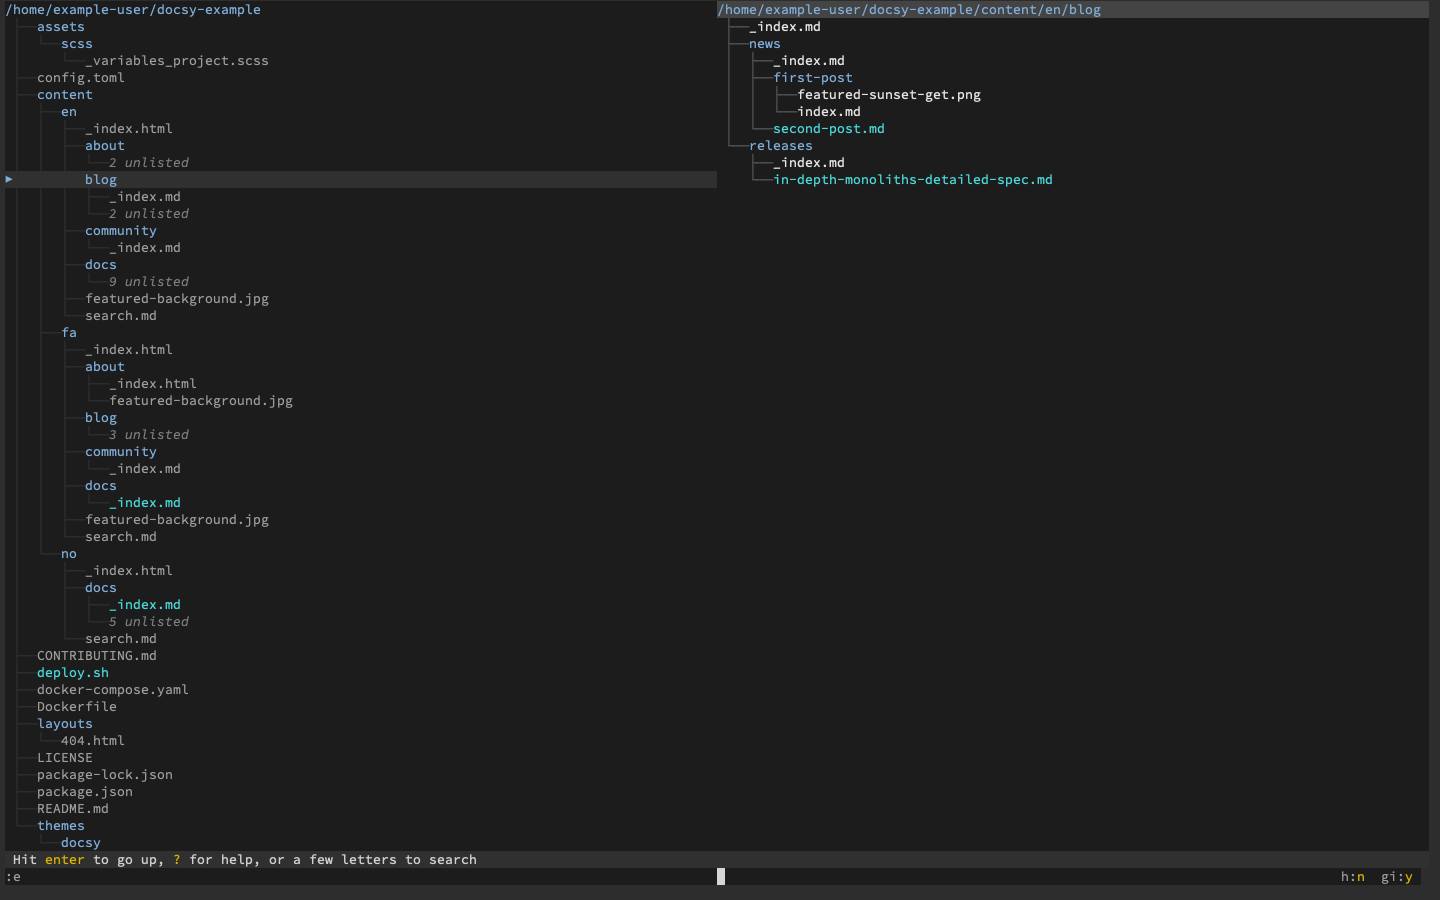
Task: Select the deploy.sh script
Action: coord(72,672)
